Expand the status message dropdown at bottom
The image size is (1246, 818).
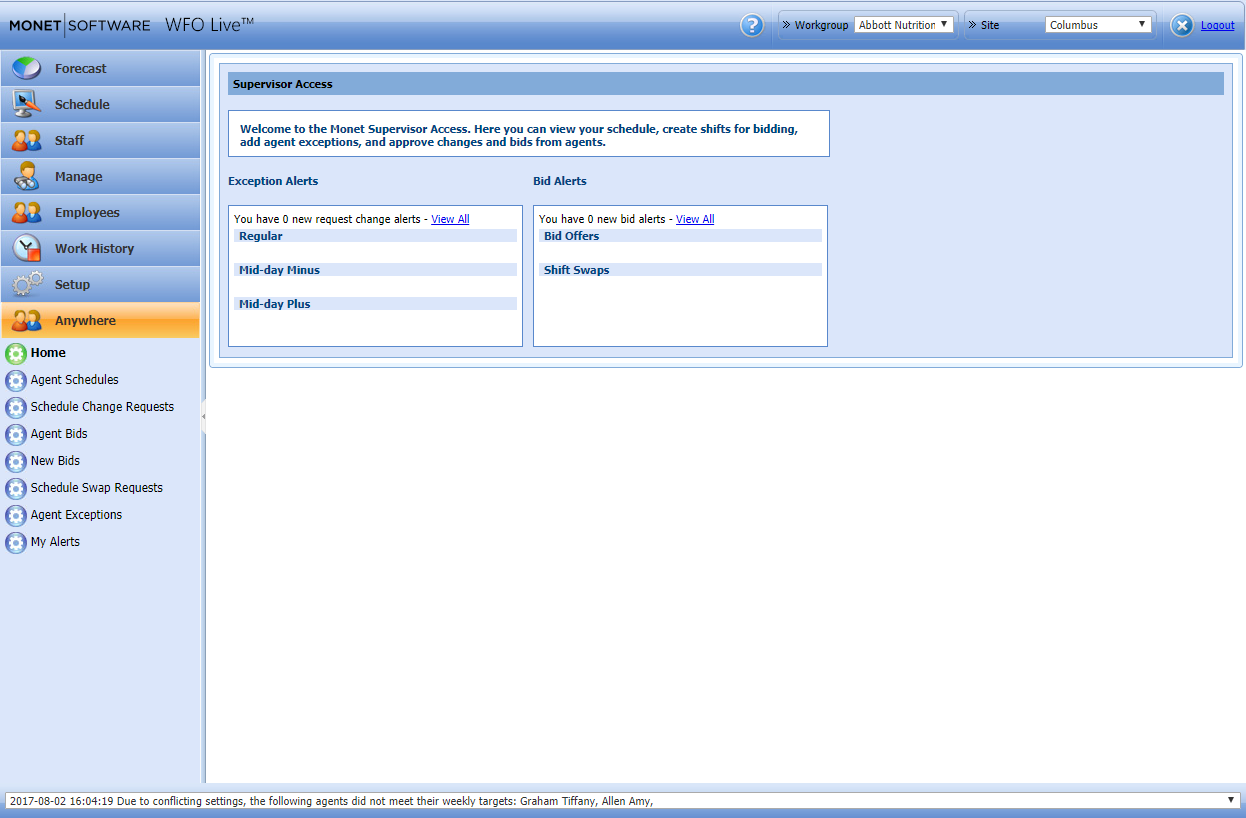1231,800
